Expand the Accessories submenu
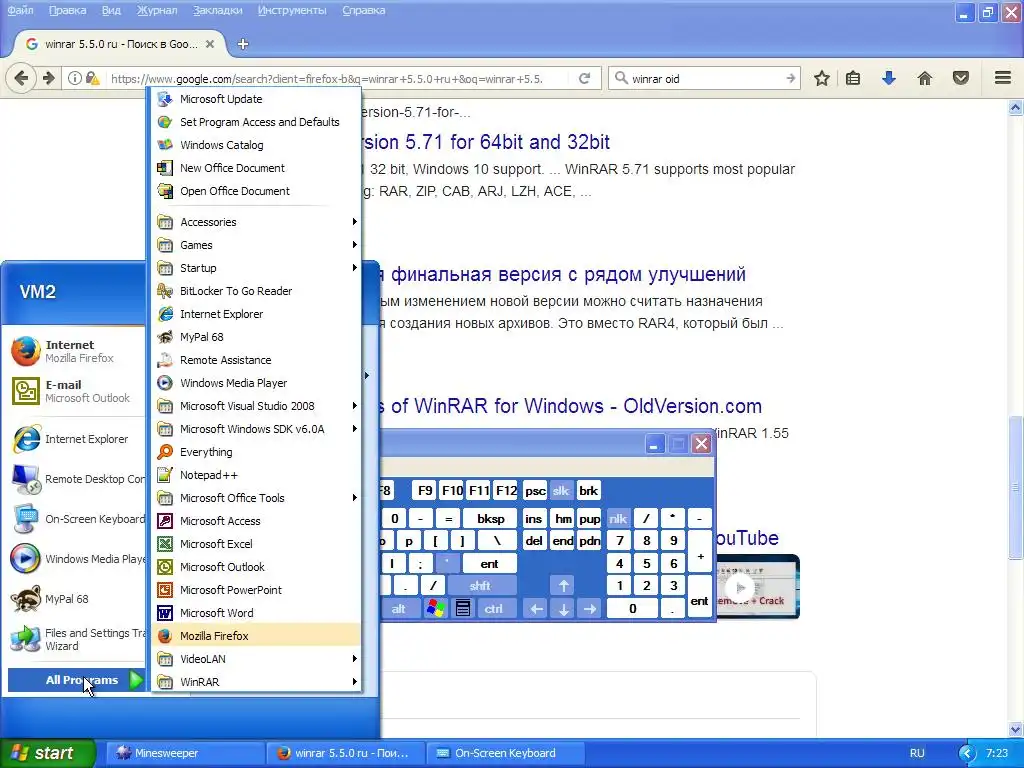This screenshot has width=1024, height=768. (x=256, y=222)
